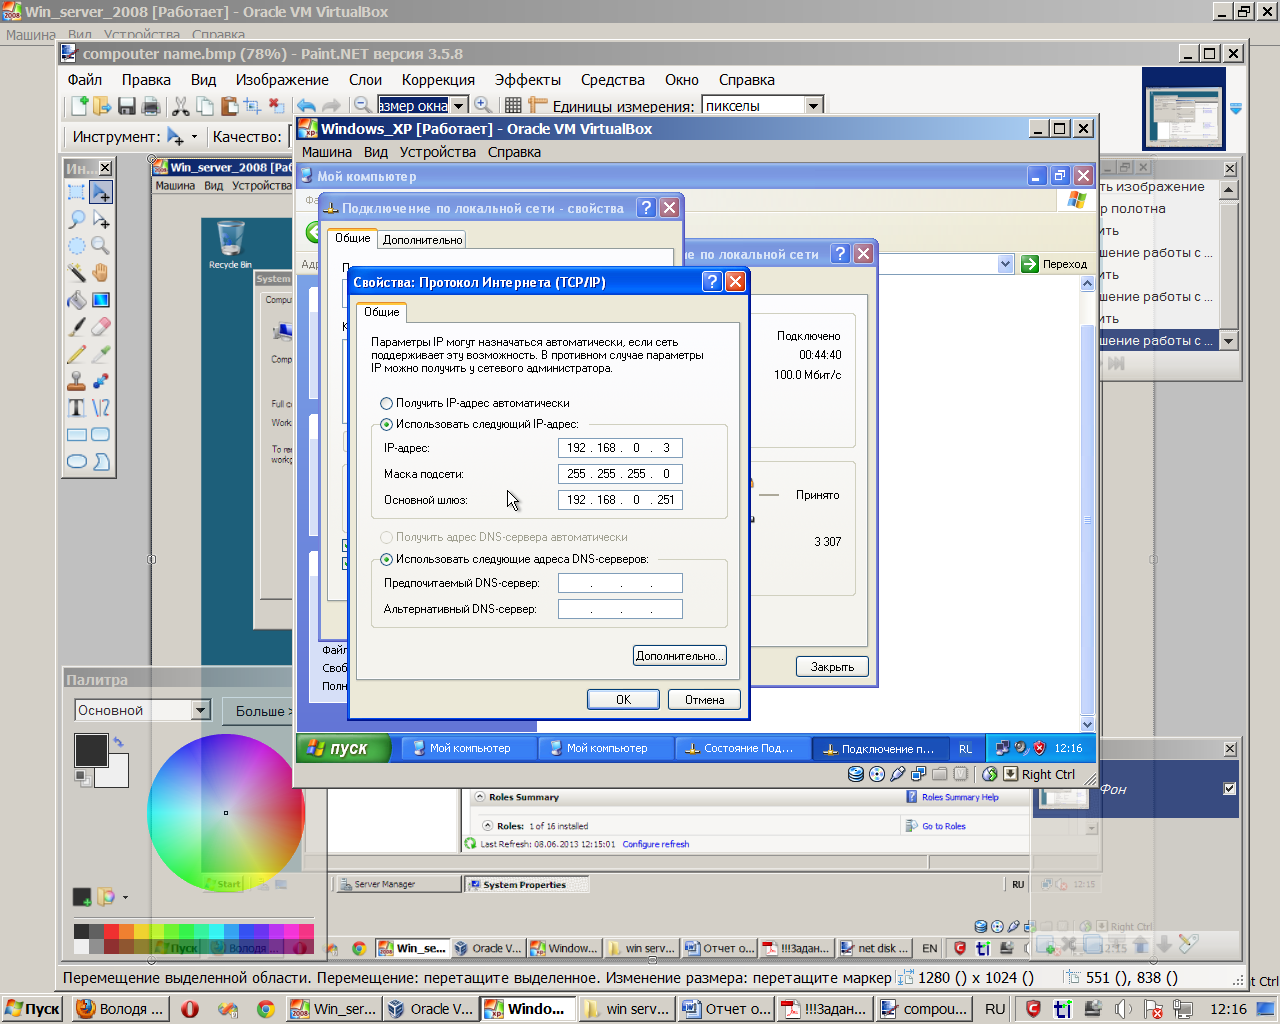Switch to the Дополнительно tab
This screenshot has height=1024, width=1280.
coord(422,240)
